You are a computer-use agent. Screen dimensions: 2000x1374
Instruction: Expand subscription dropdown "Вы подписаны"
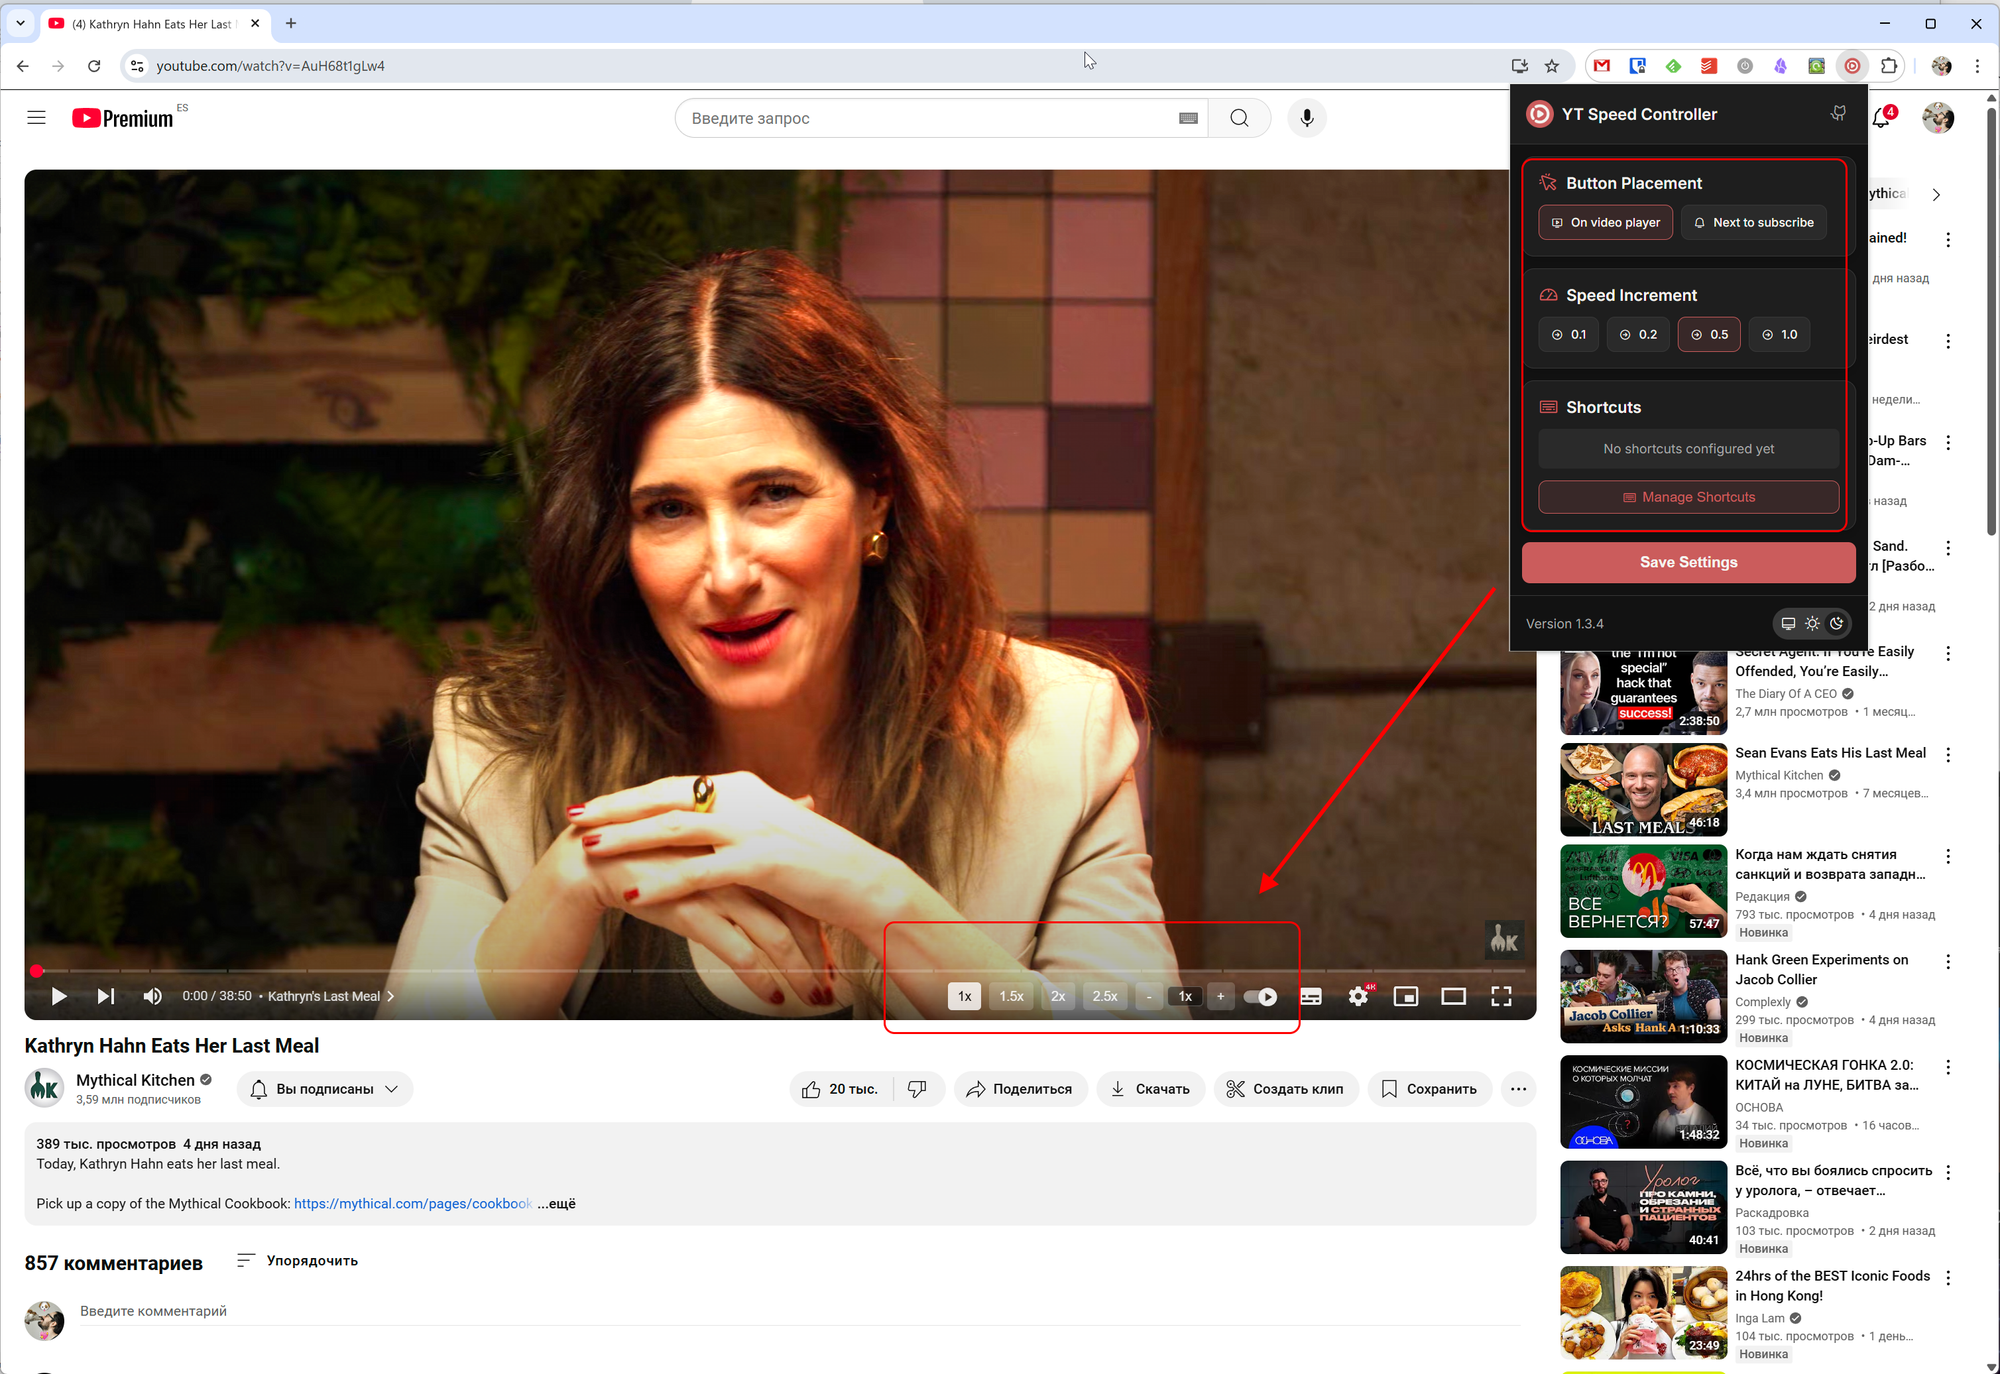pyautogui.click(x=325, y=1089)
